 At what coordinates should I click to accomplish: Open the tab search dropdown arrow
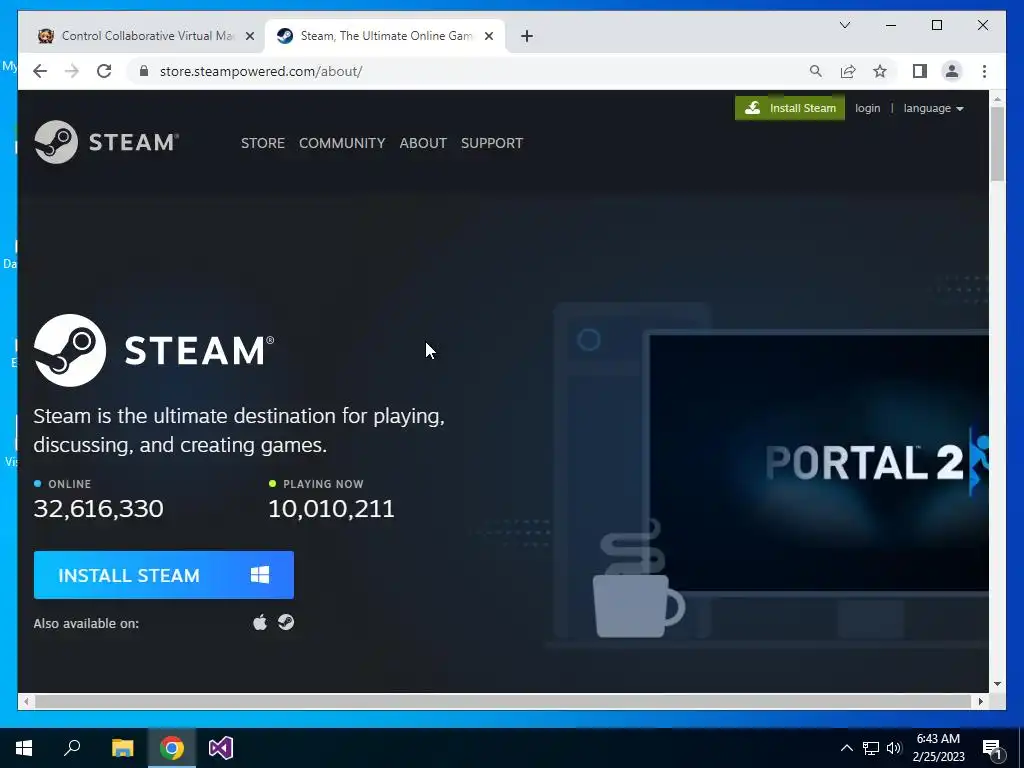coord(844,25)
